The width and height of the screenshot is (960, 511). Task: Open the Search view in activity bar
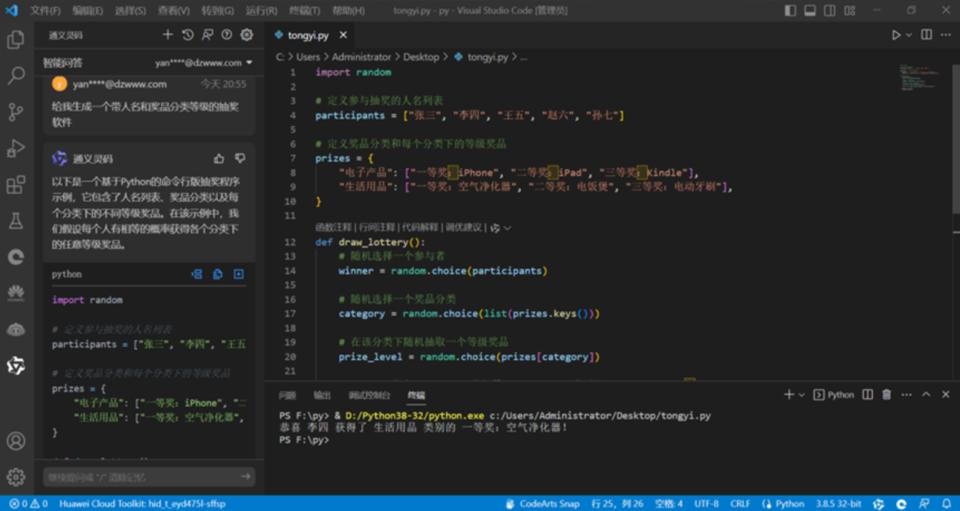click(x=16, y=76)
